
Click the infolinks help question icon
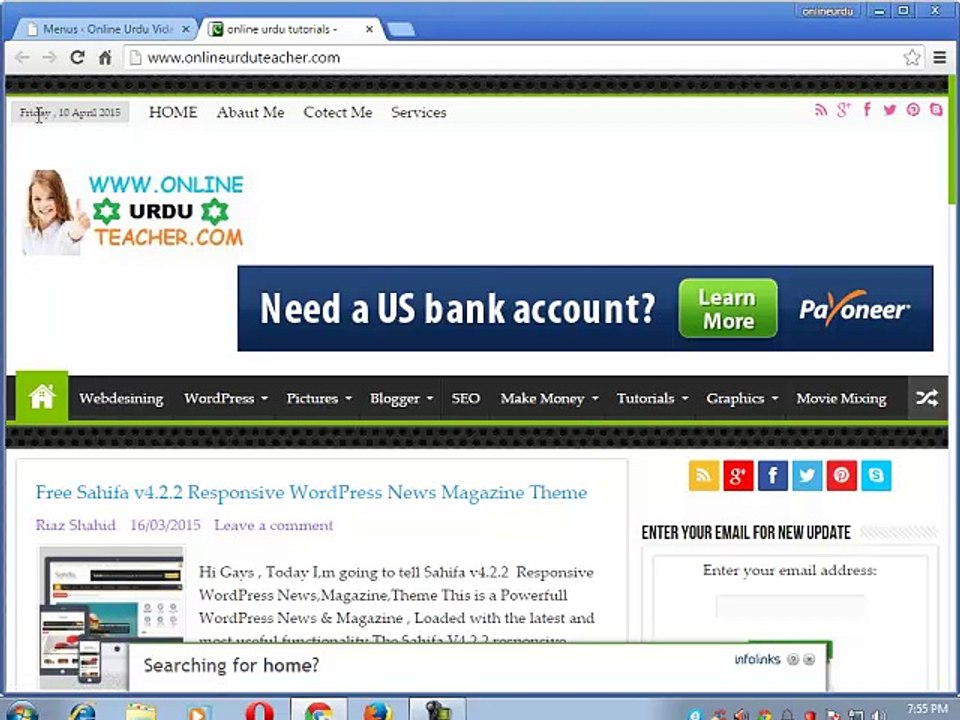pyautogui.click(x=793, y=659)
